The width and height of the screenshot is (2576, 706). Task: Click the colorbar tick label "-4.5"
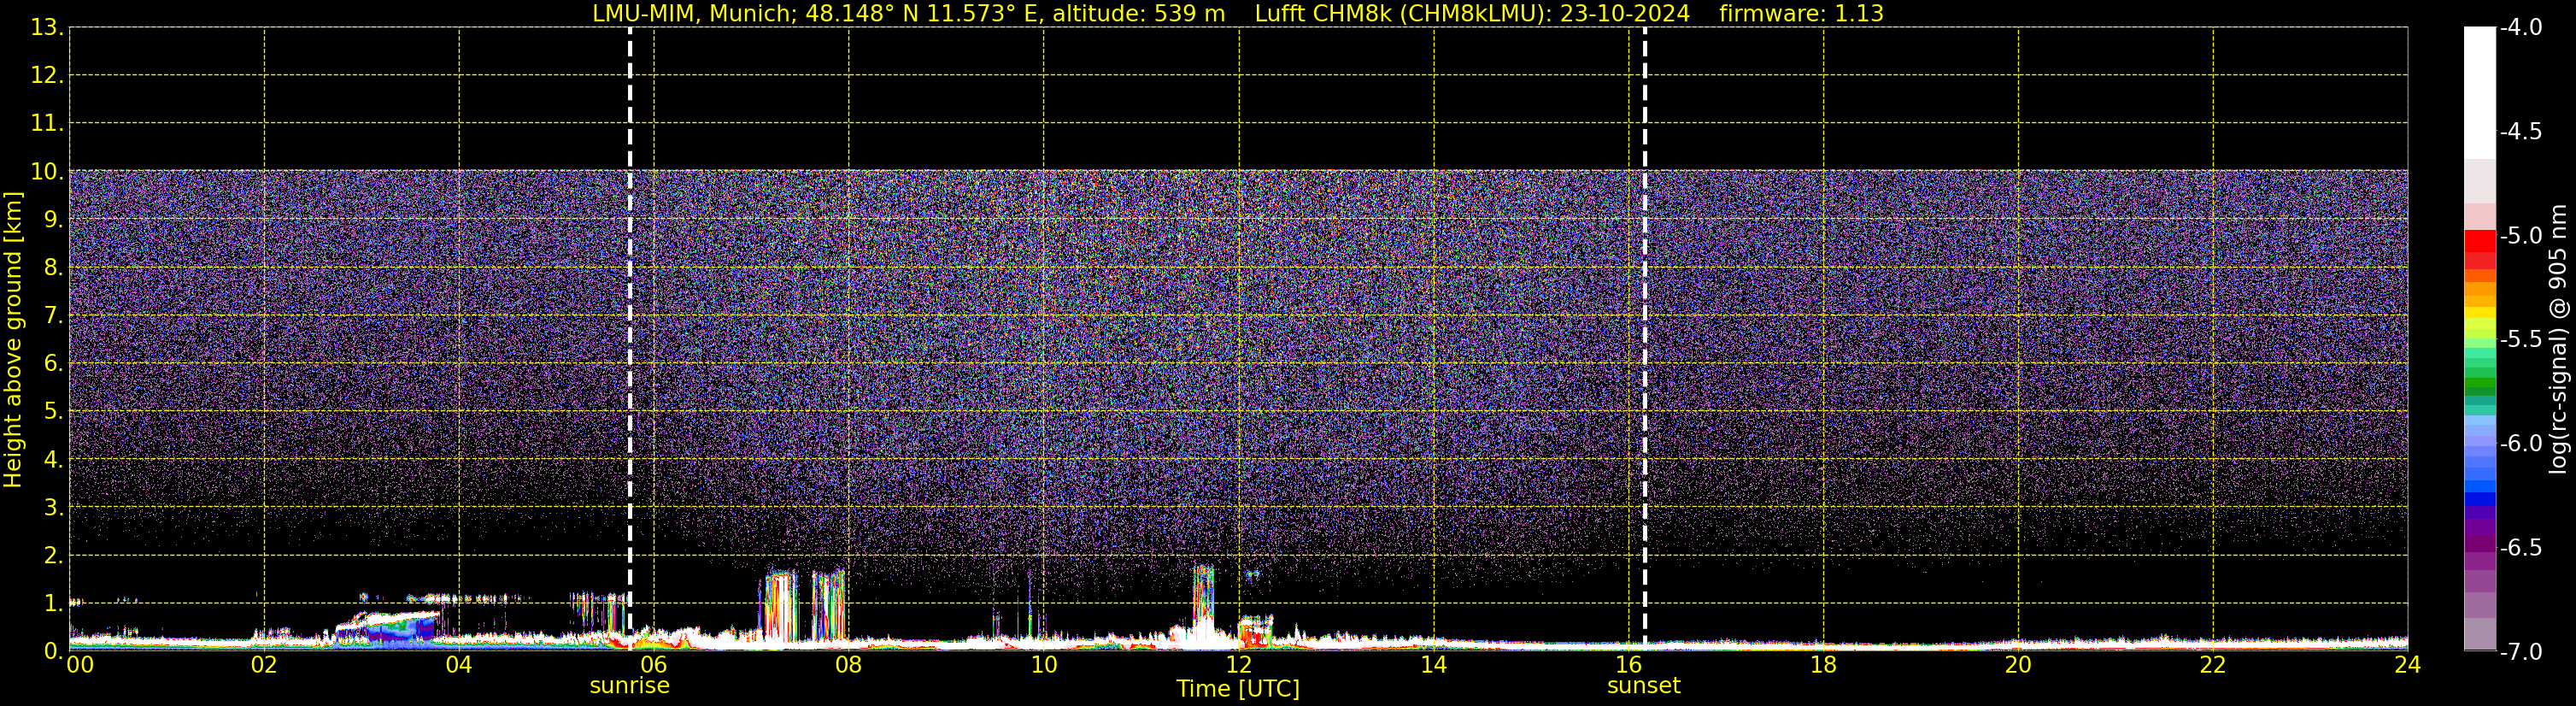2522,132
